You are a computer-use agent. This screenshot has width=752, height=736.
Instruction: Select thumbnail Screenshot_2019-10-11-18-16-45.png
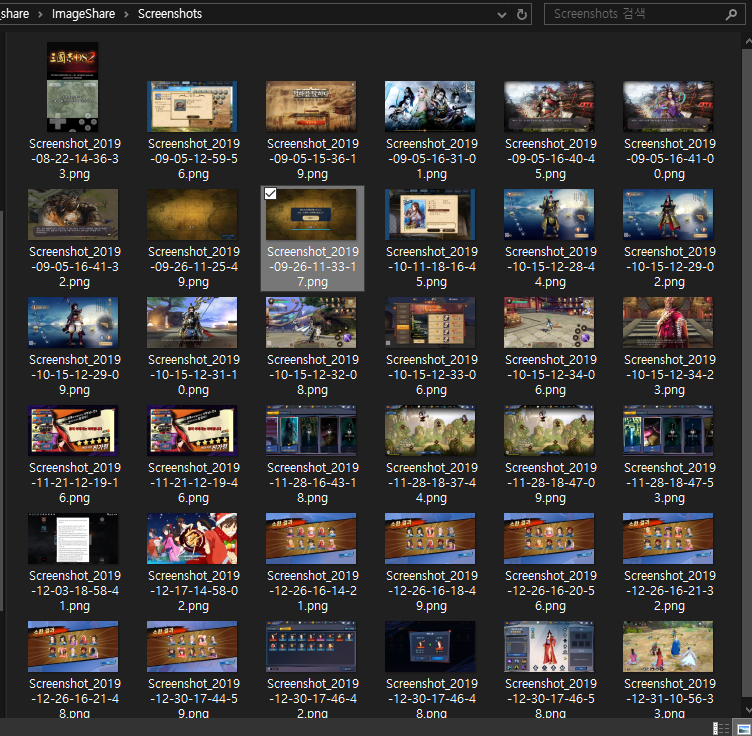pyautogui.click(x=430, y=214)
